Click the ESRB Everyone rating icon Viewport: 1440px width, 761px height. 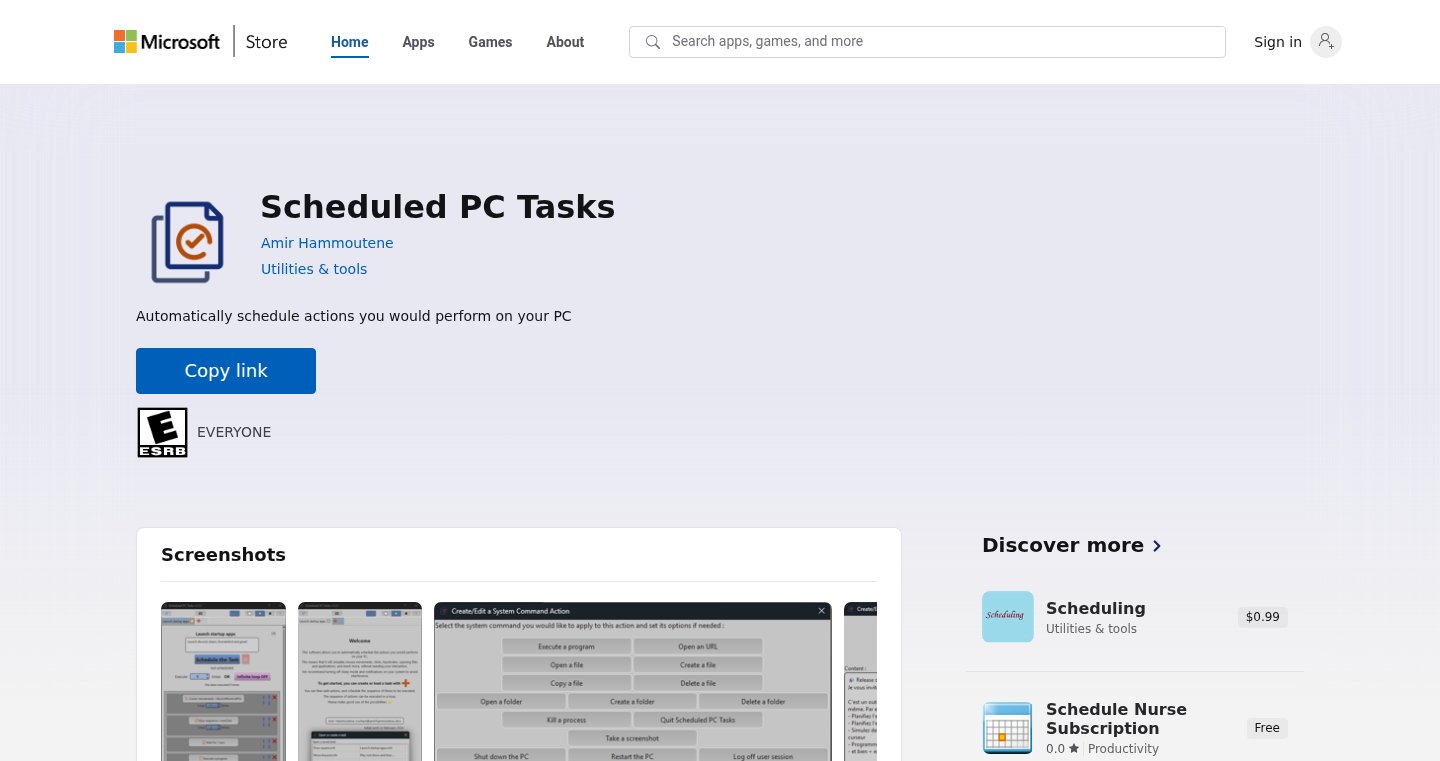pos(162,432)
